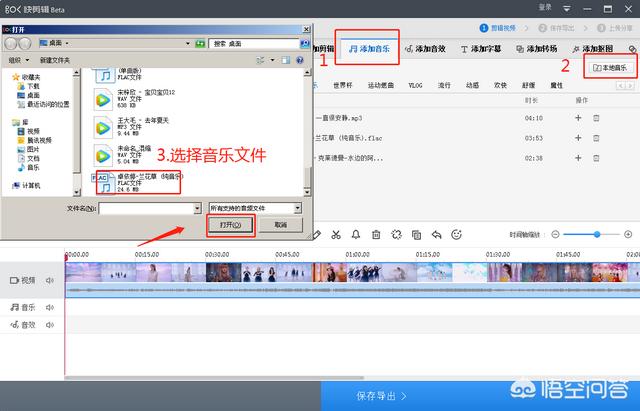This screenshot has height=411, width=640.
Task: Click the undo arrow icon
Action: 436,235
